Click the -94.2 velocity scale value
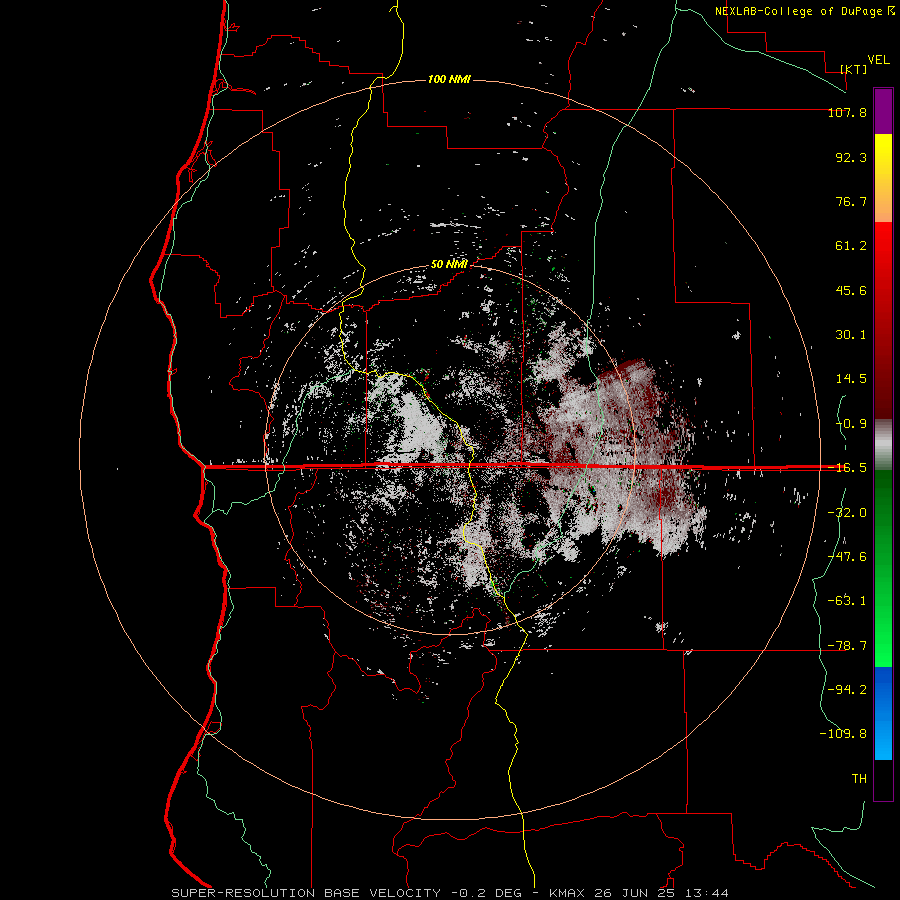Viewport: 900px width, 900px height. [847, 690]
